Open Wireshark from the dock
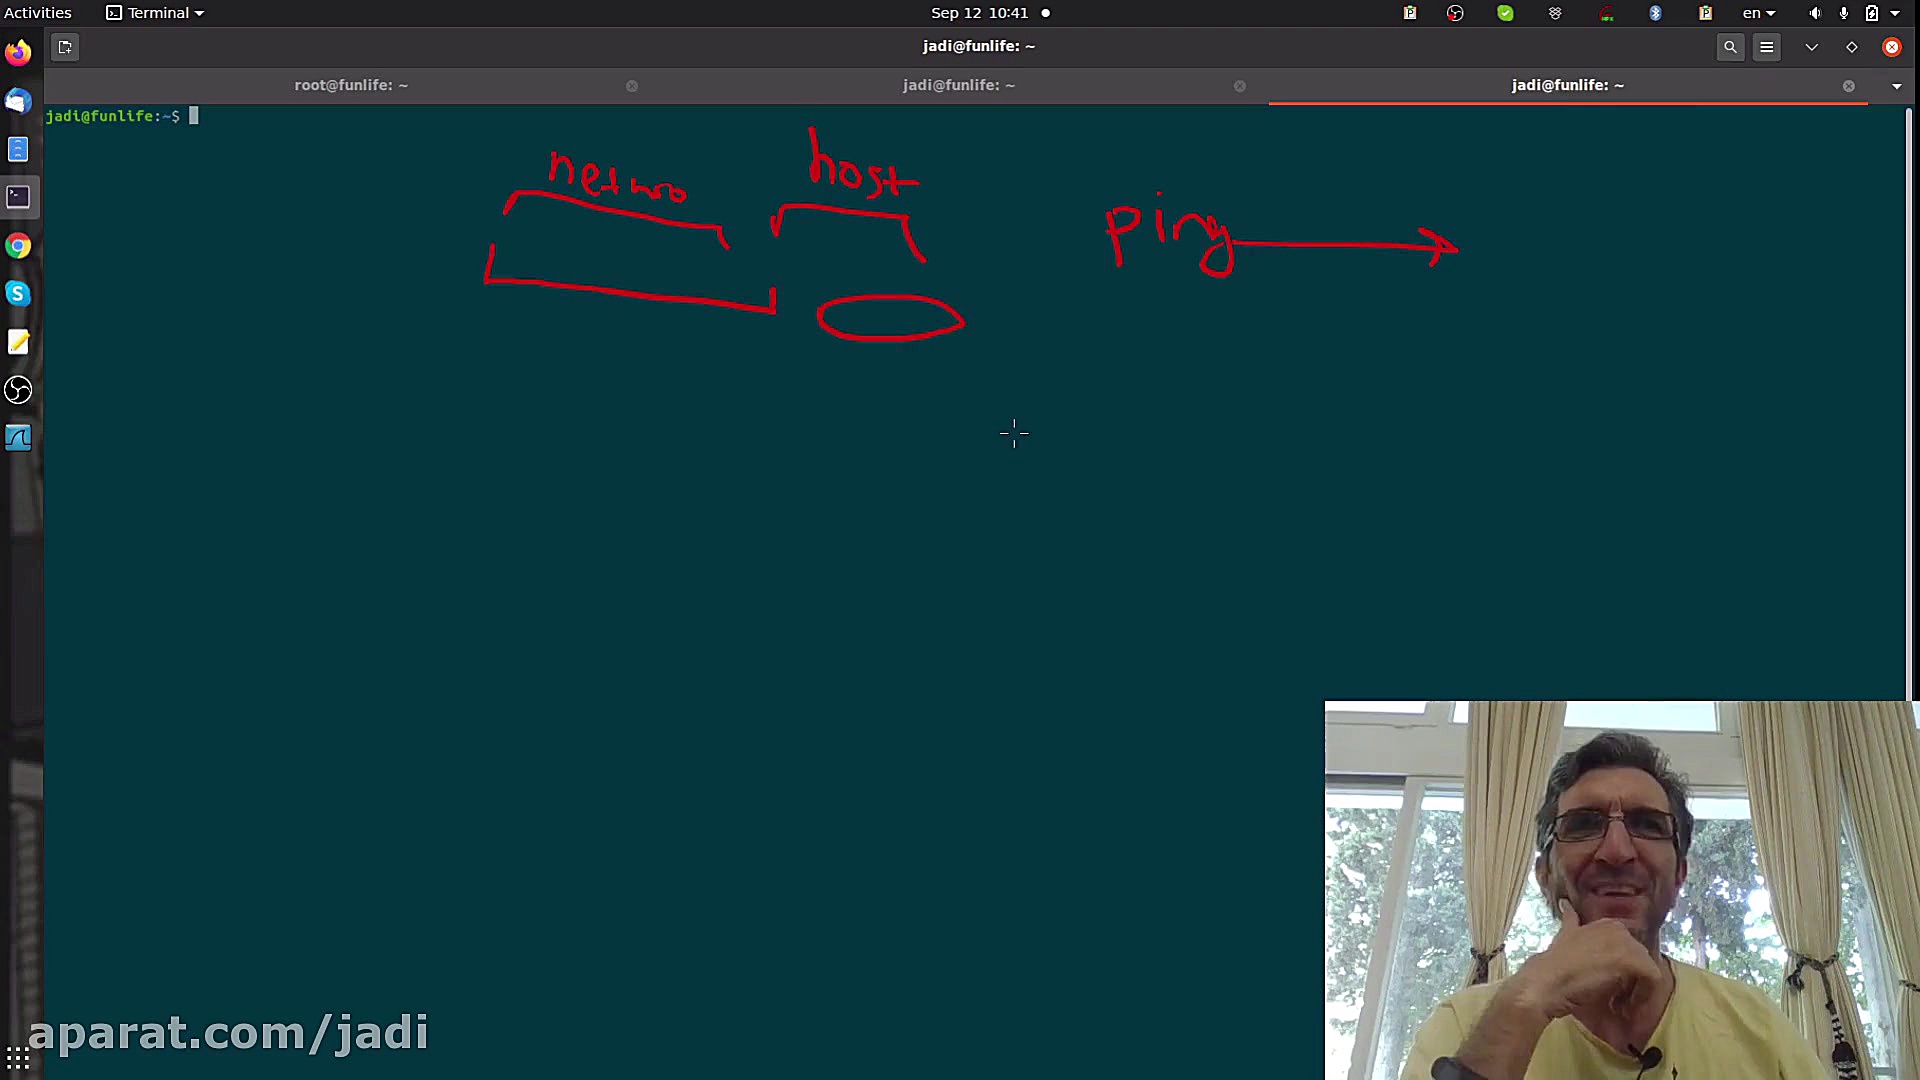1920x1080 pixels. 18,438
